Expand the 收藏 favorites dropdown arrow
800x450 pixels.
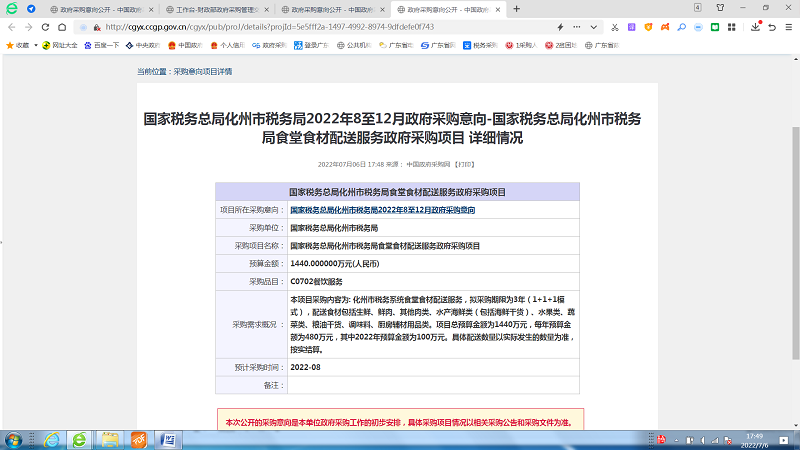34,45
